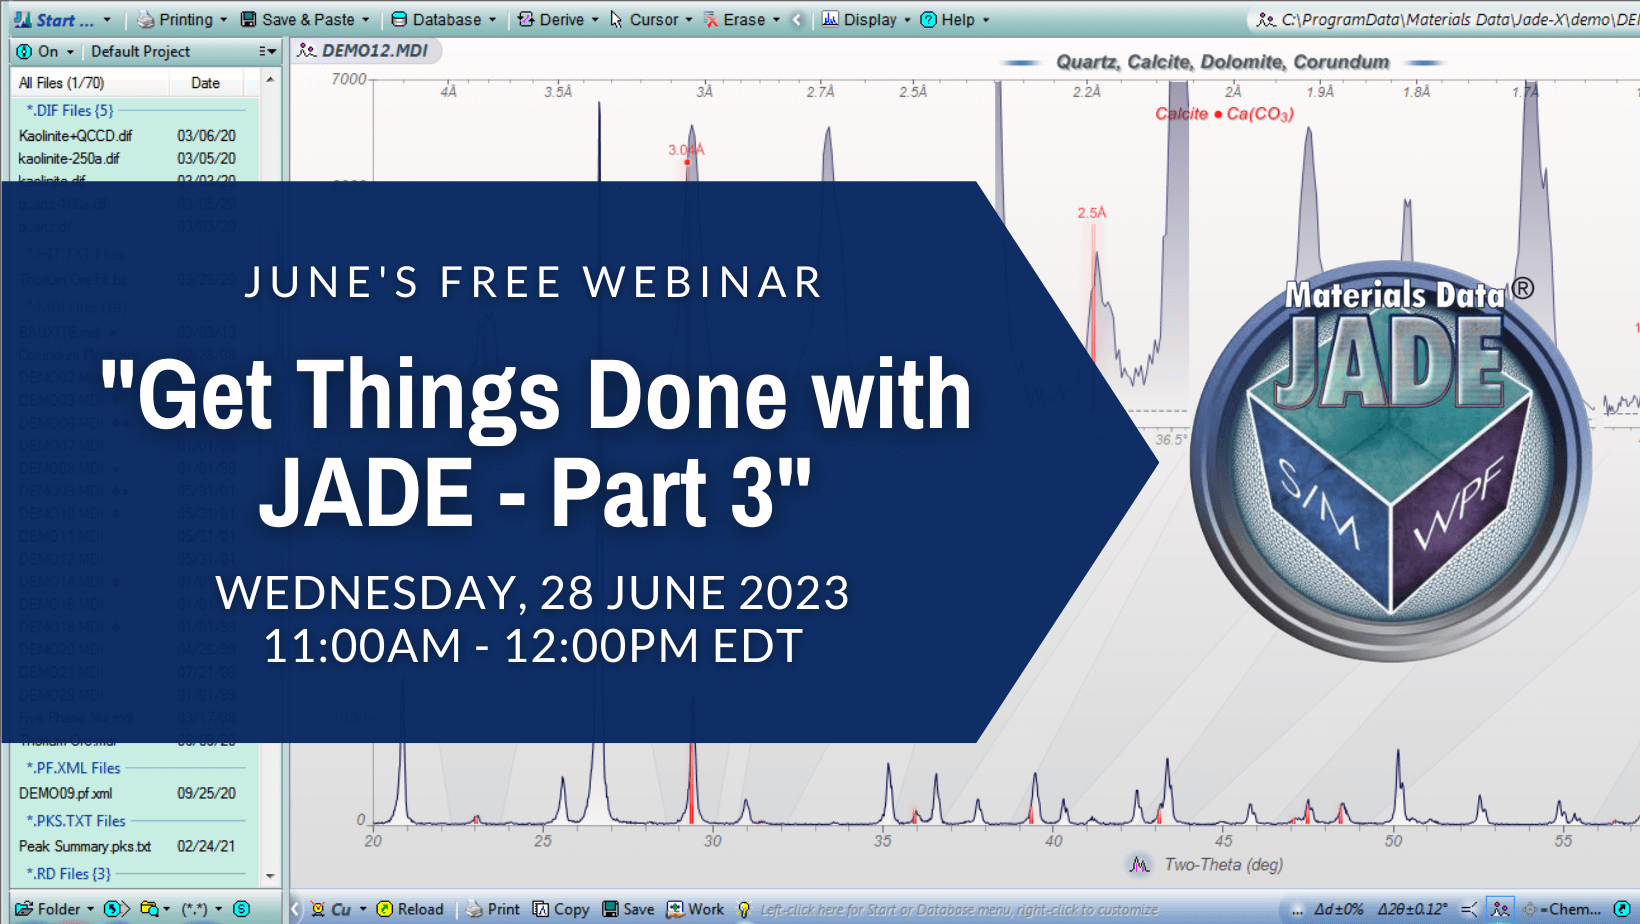This screenshot has height=924, width=1640.
Task: Click the Default Project label
Action: point(140,52)
